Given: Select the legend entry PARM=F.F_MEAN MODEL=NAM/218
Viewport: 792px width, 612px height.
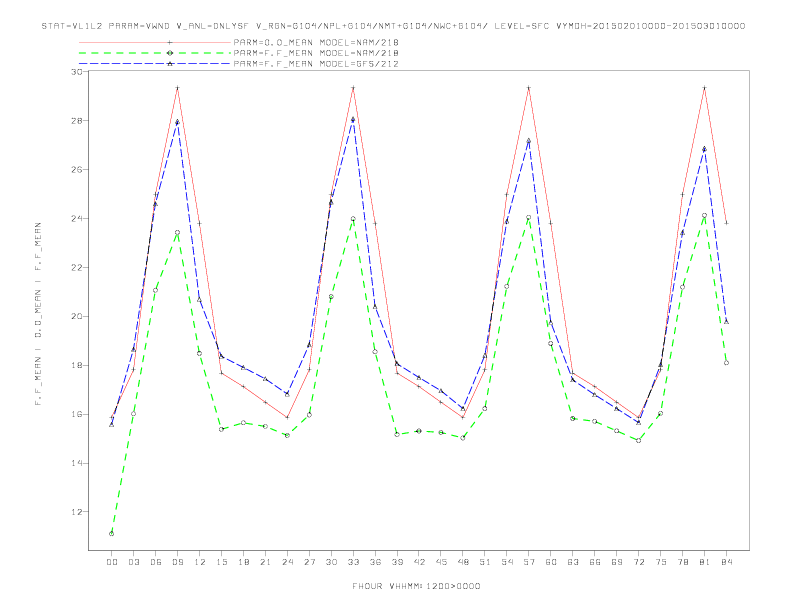Looking at the screenshot, I should tap(316, 53).
